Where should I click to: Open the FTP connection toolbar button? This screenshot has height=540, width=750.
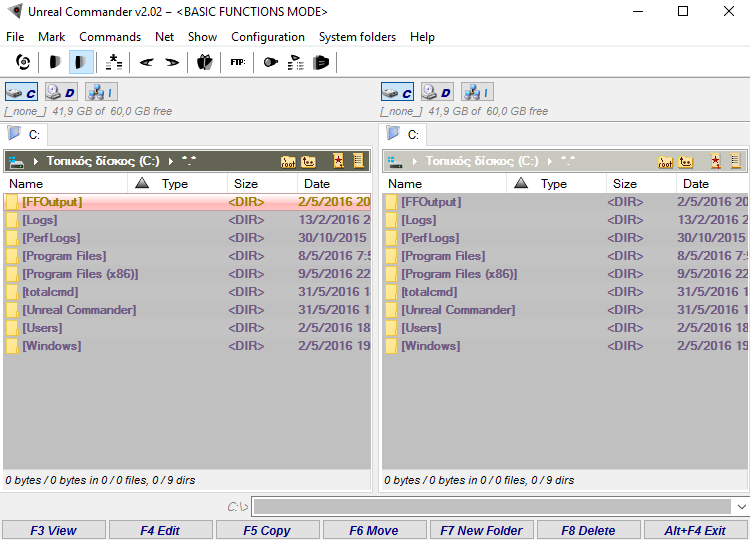pos(238,62)
